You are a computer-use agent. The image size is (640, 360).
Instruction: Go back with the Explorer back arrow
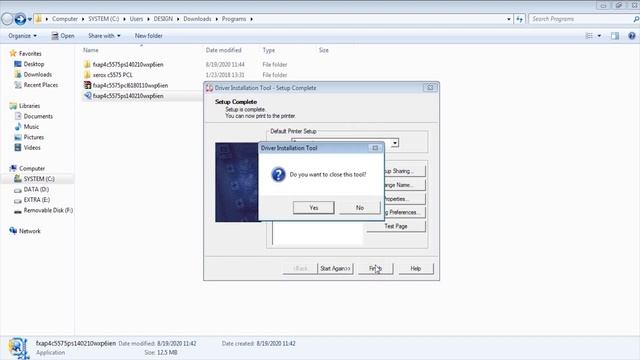coord(7,19)
